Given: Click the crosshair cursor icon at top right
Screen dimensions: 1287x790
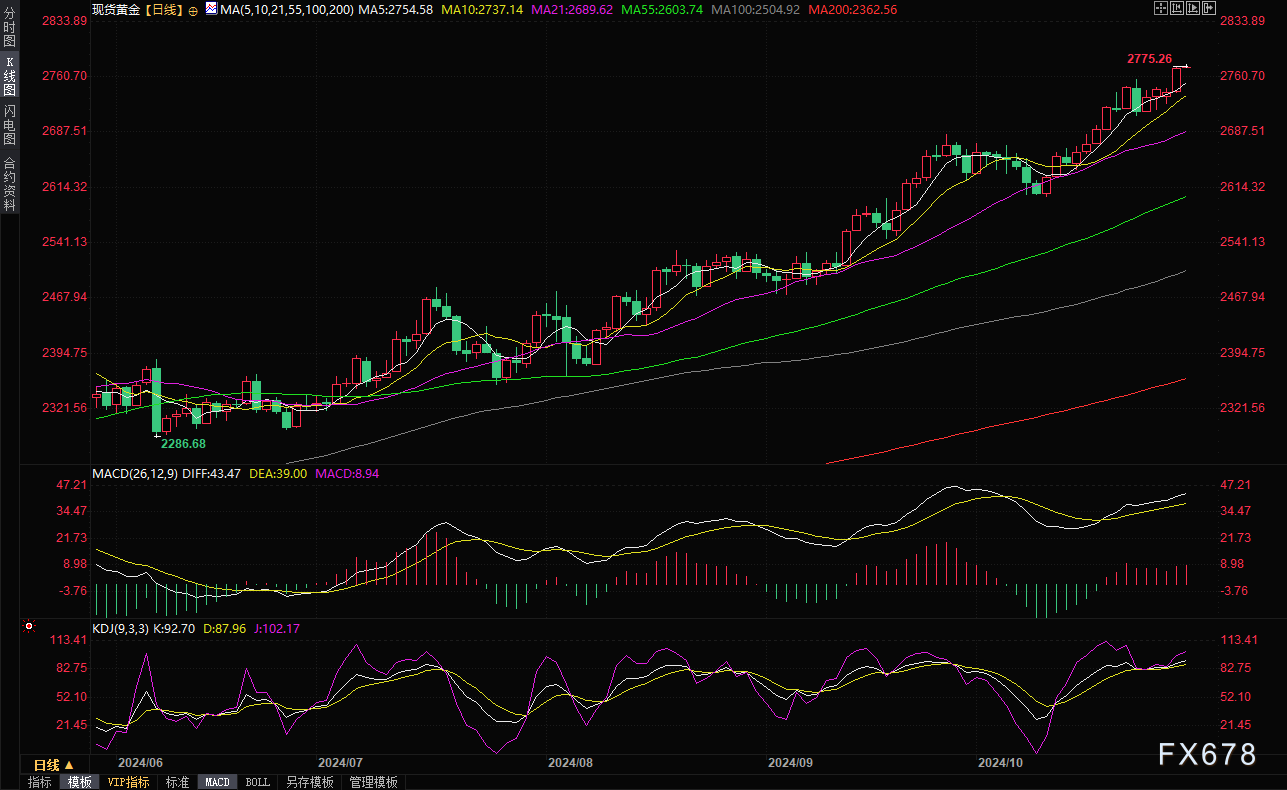Looking at the screenshot, I should (1161, 8).
